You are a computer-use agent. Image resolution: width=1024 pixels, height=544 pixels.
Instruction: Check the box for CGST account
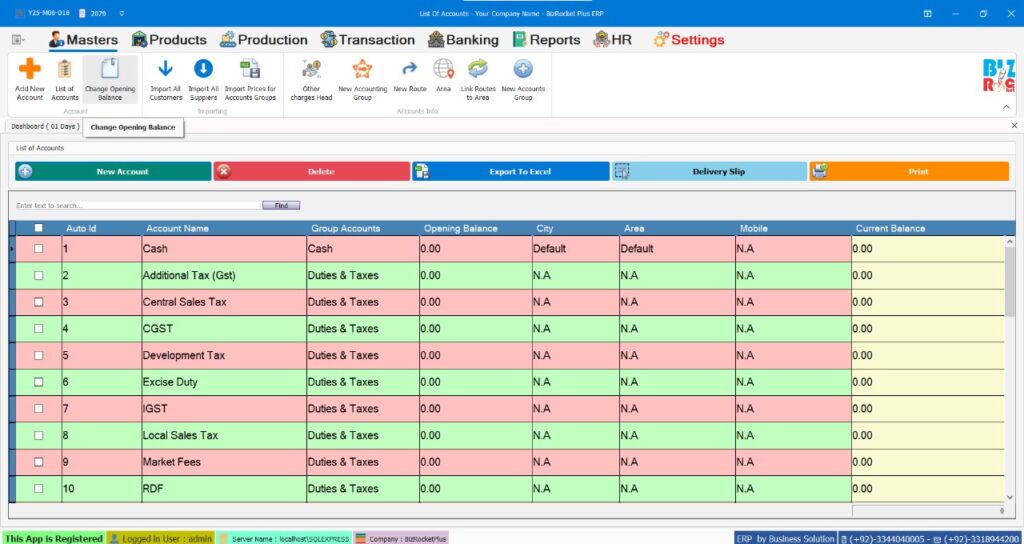(x=39, y=328)
